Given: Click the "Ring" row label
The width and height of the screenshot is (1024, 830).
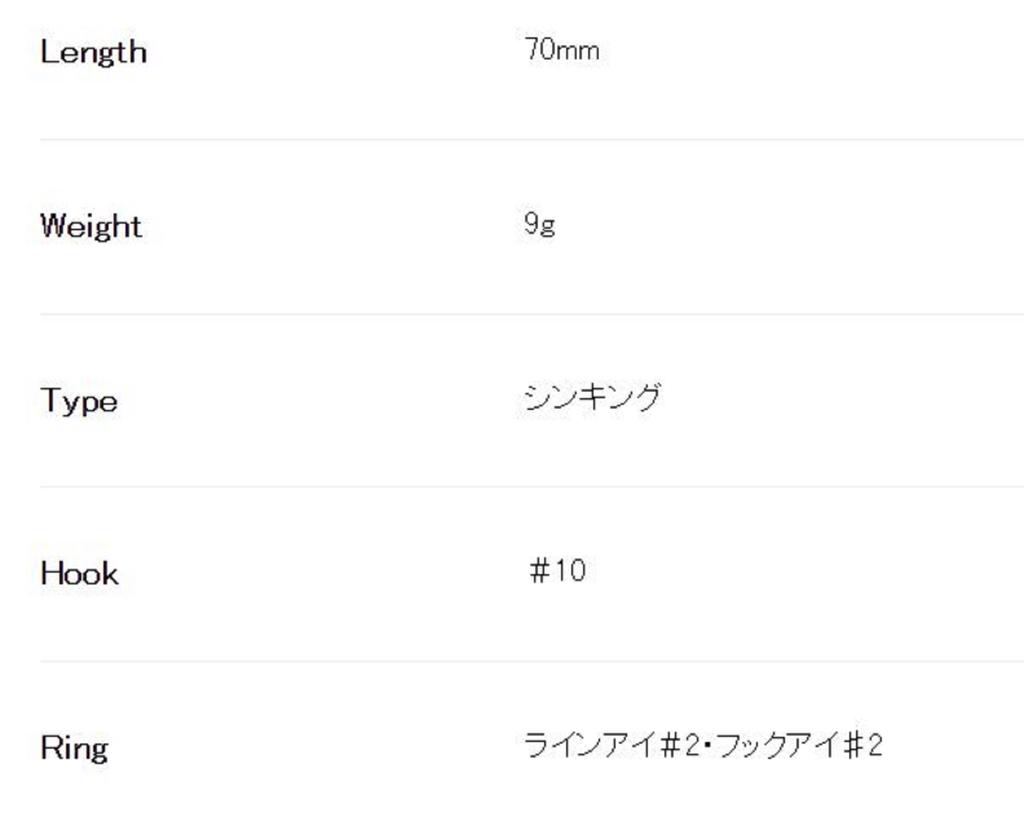Looking at the screenshot, I should point(74,748).
